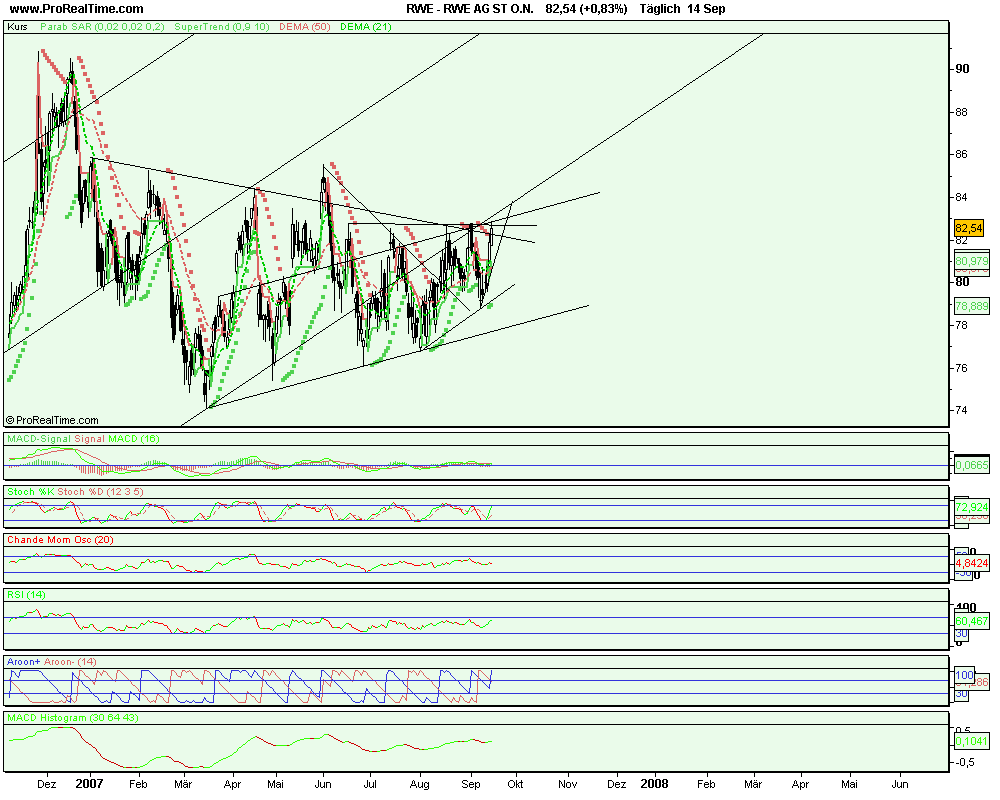Click the Stoch %K Stoch %D title
The height and width of the screenshot is (800, 1000).
click(76, 491)
